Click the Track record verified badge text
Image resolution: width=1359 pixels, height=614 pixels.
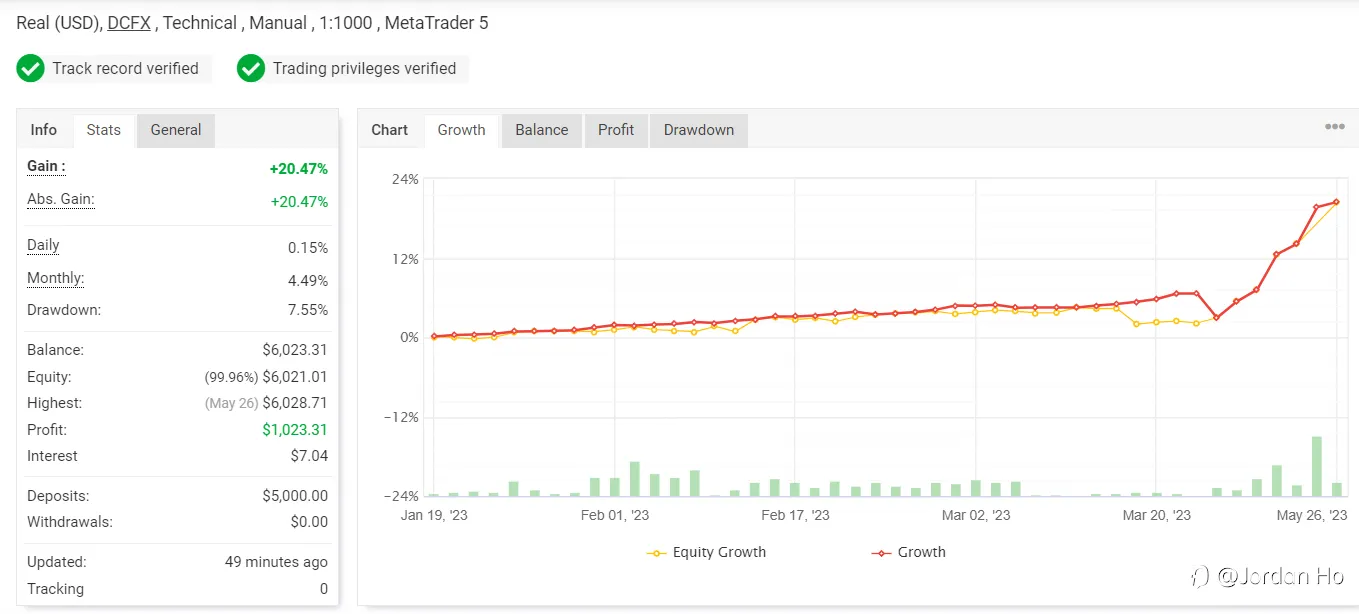(x=125, y=69)
